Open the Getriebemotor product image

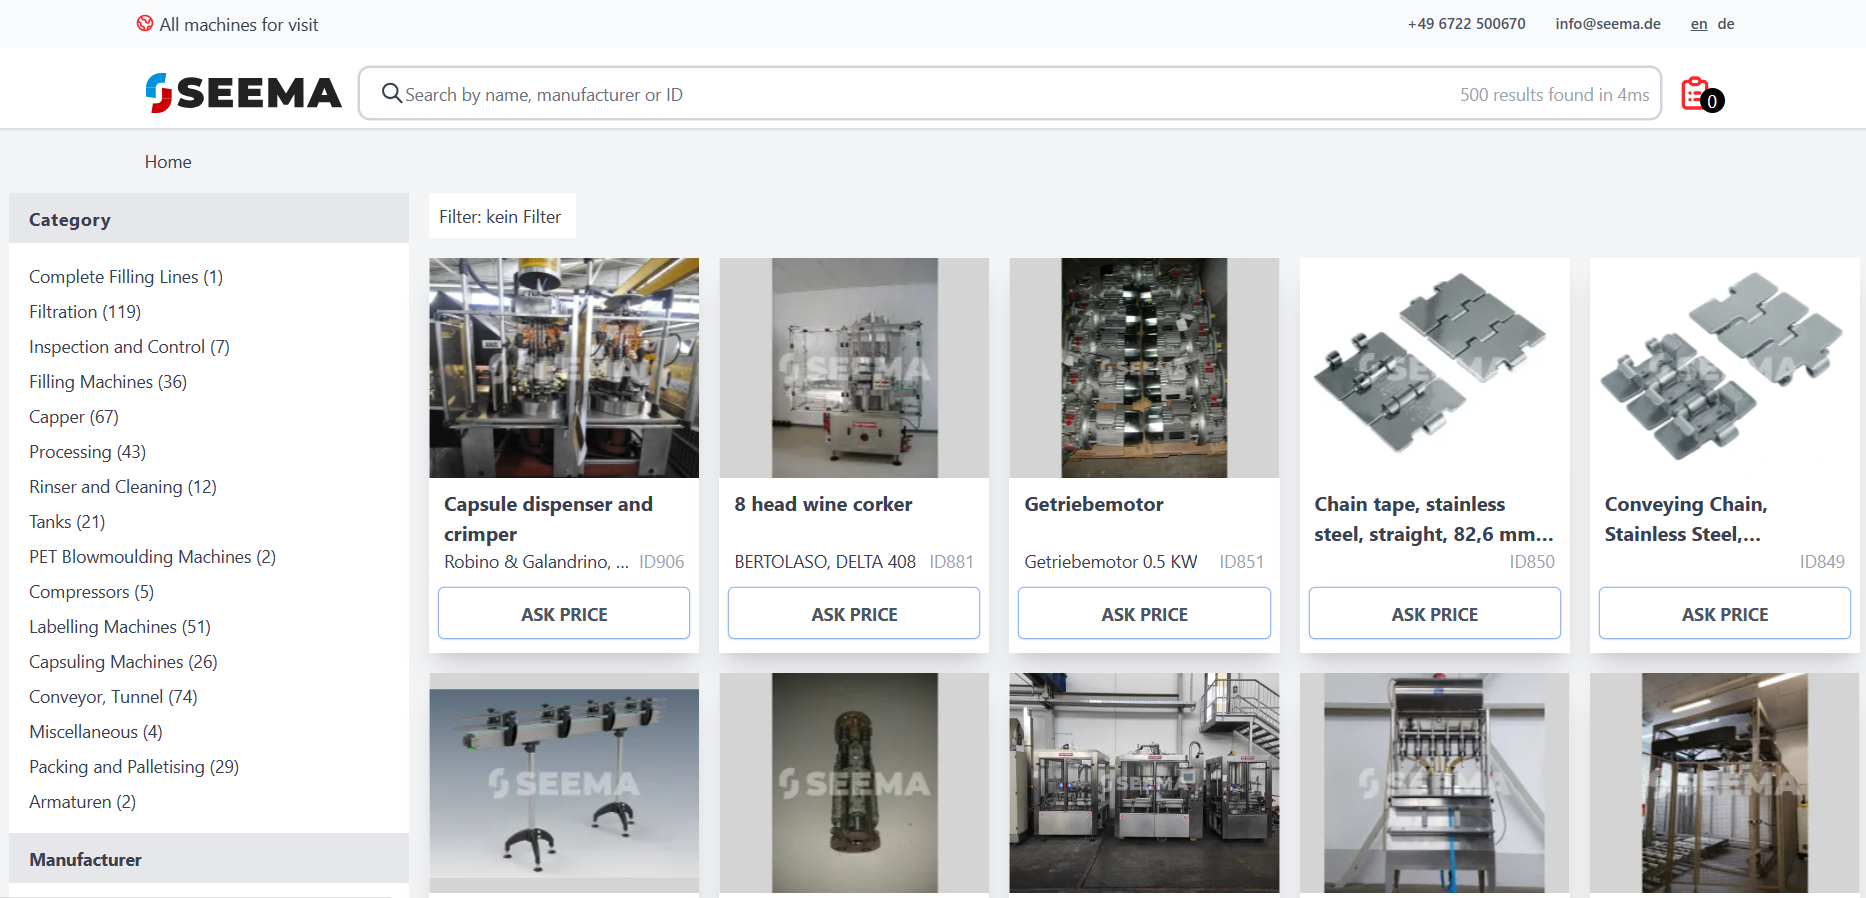tap(1144, 368)
